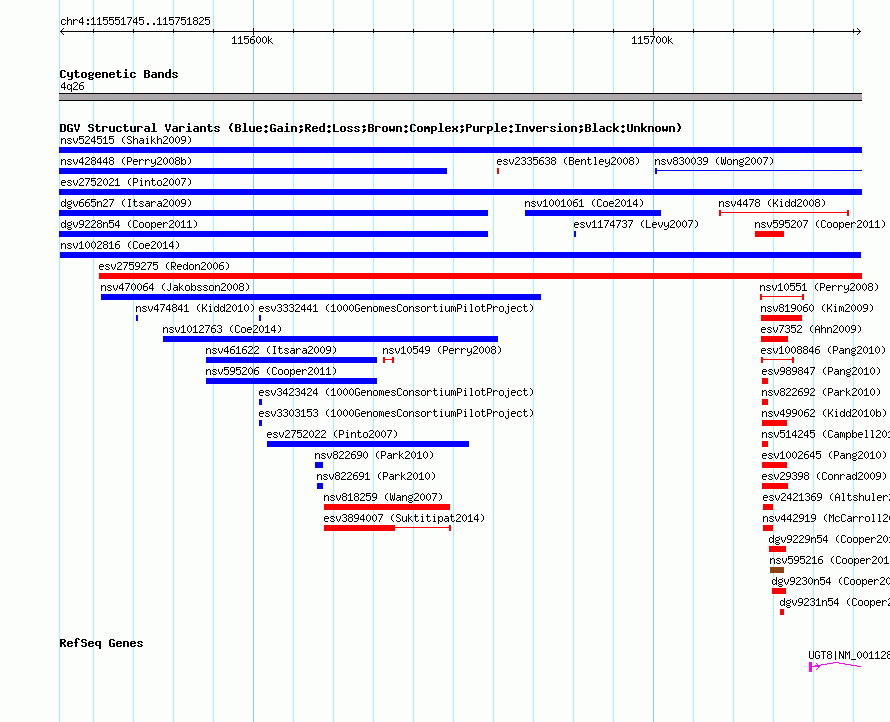Click the magenta UGT8 gene glyph
This screenshot has width=890, height=722.
coord(836,666)
